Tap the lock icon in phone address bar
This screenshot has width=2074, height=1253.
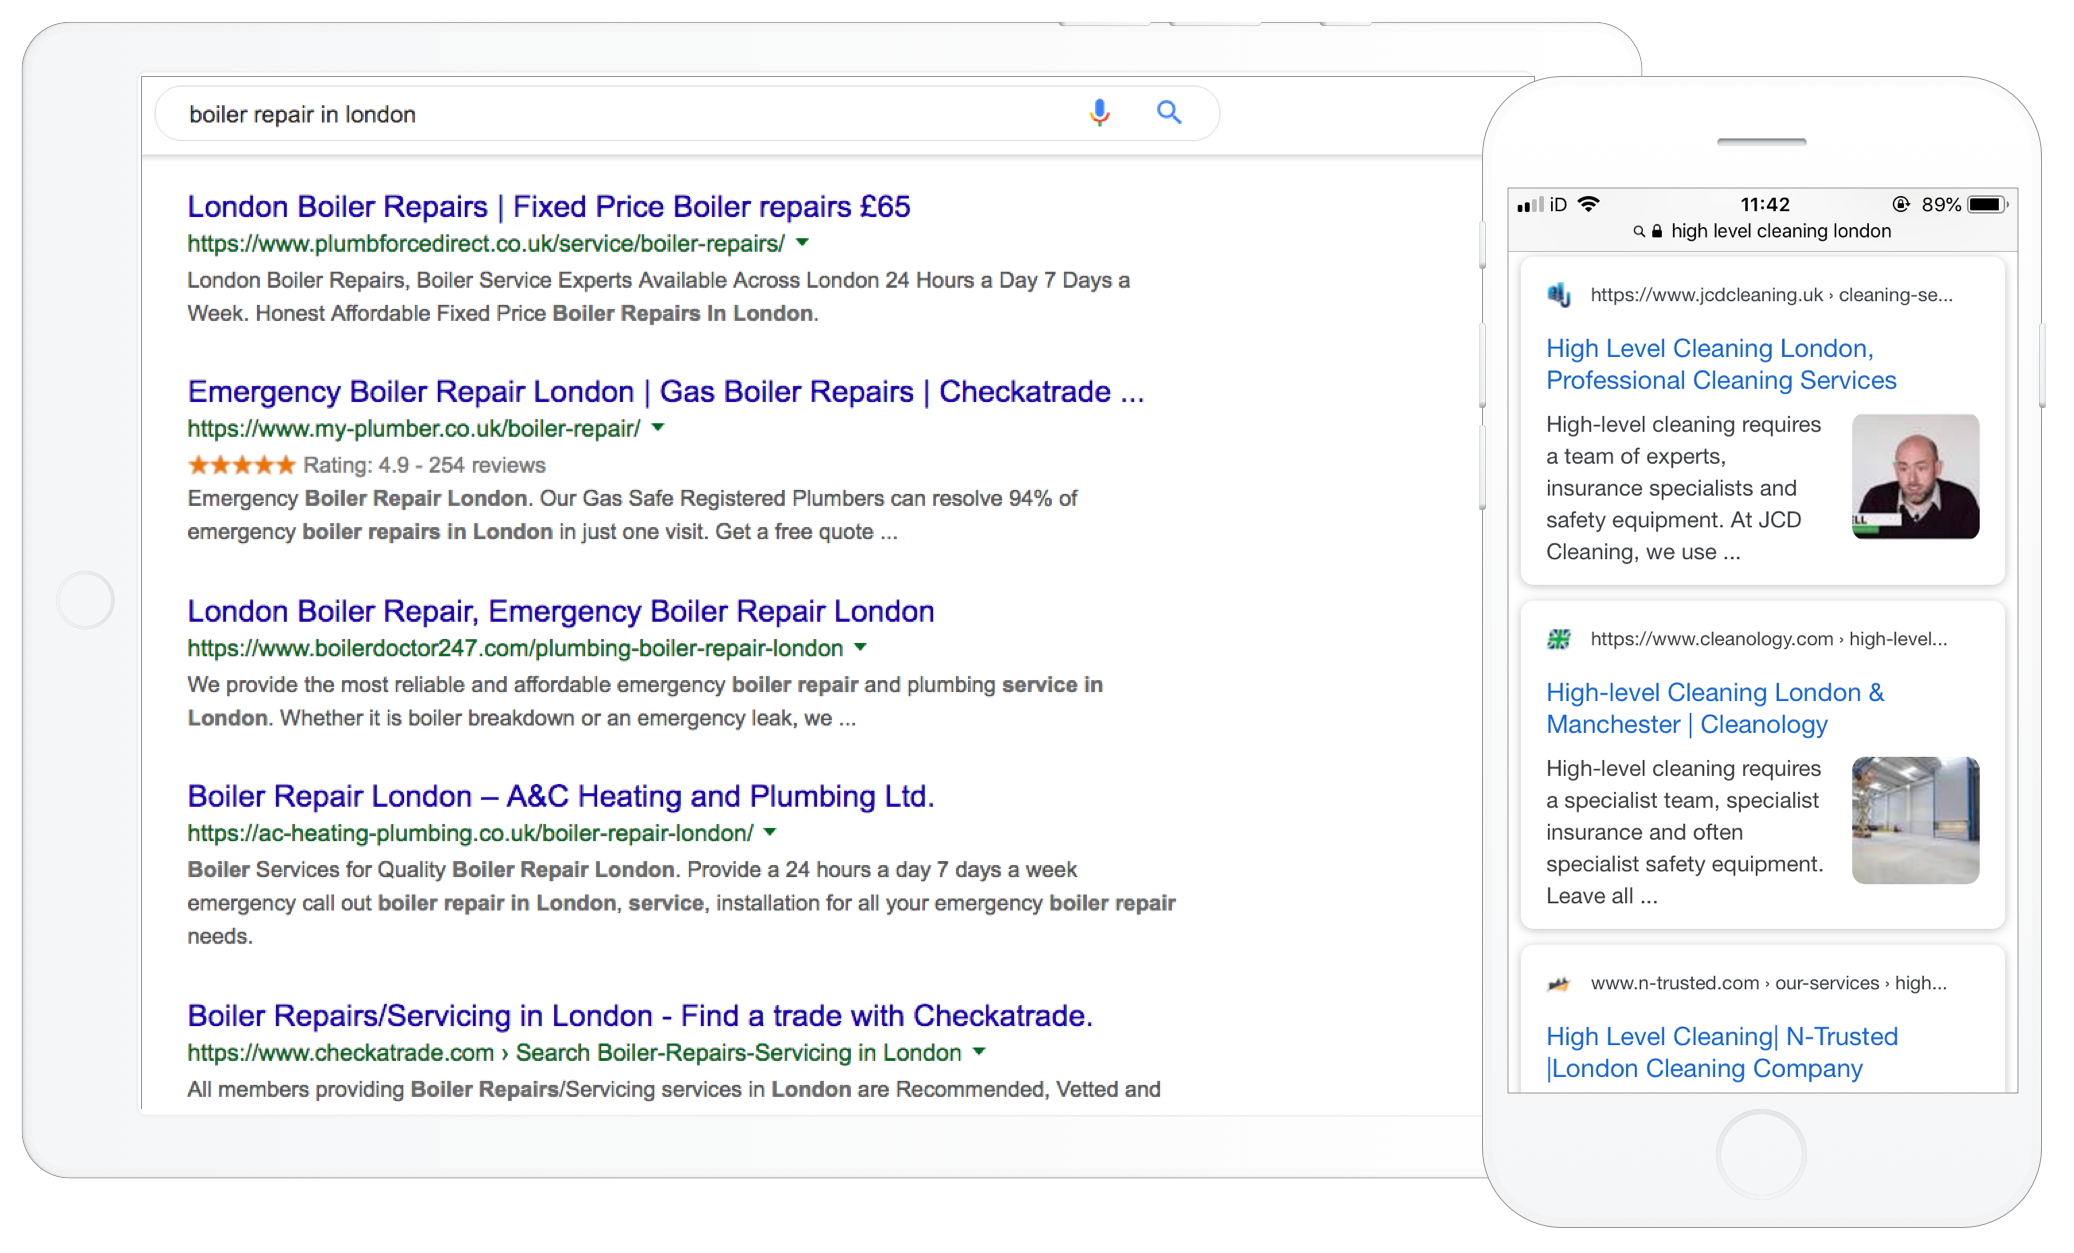point(1657,231)
